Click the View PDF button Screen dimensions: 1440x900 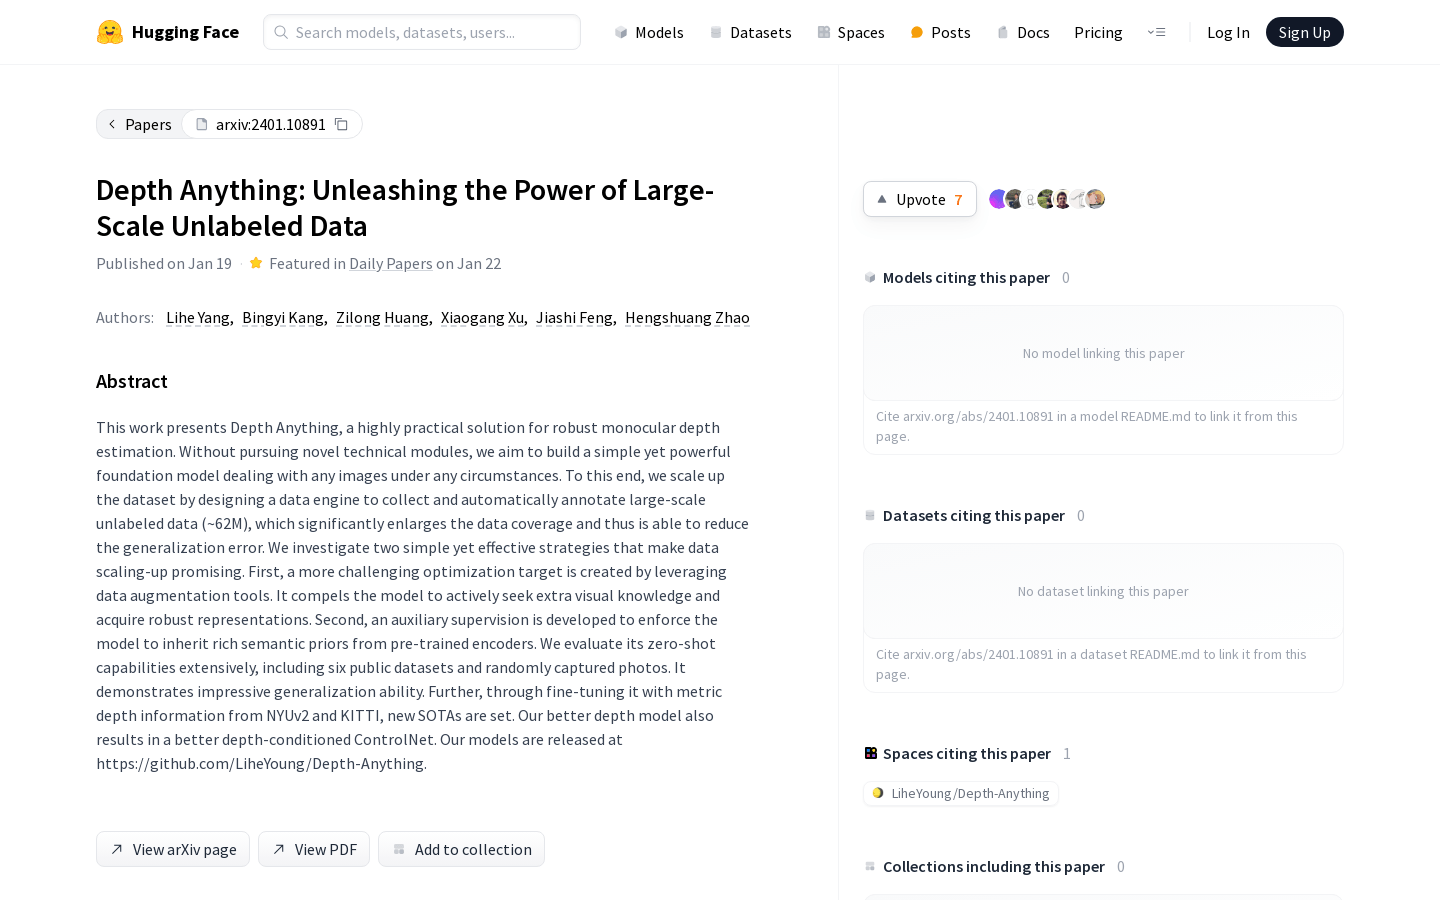[314, 849]
